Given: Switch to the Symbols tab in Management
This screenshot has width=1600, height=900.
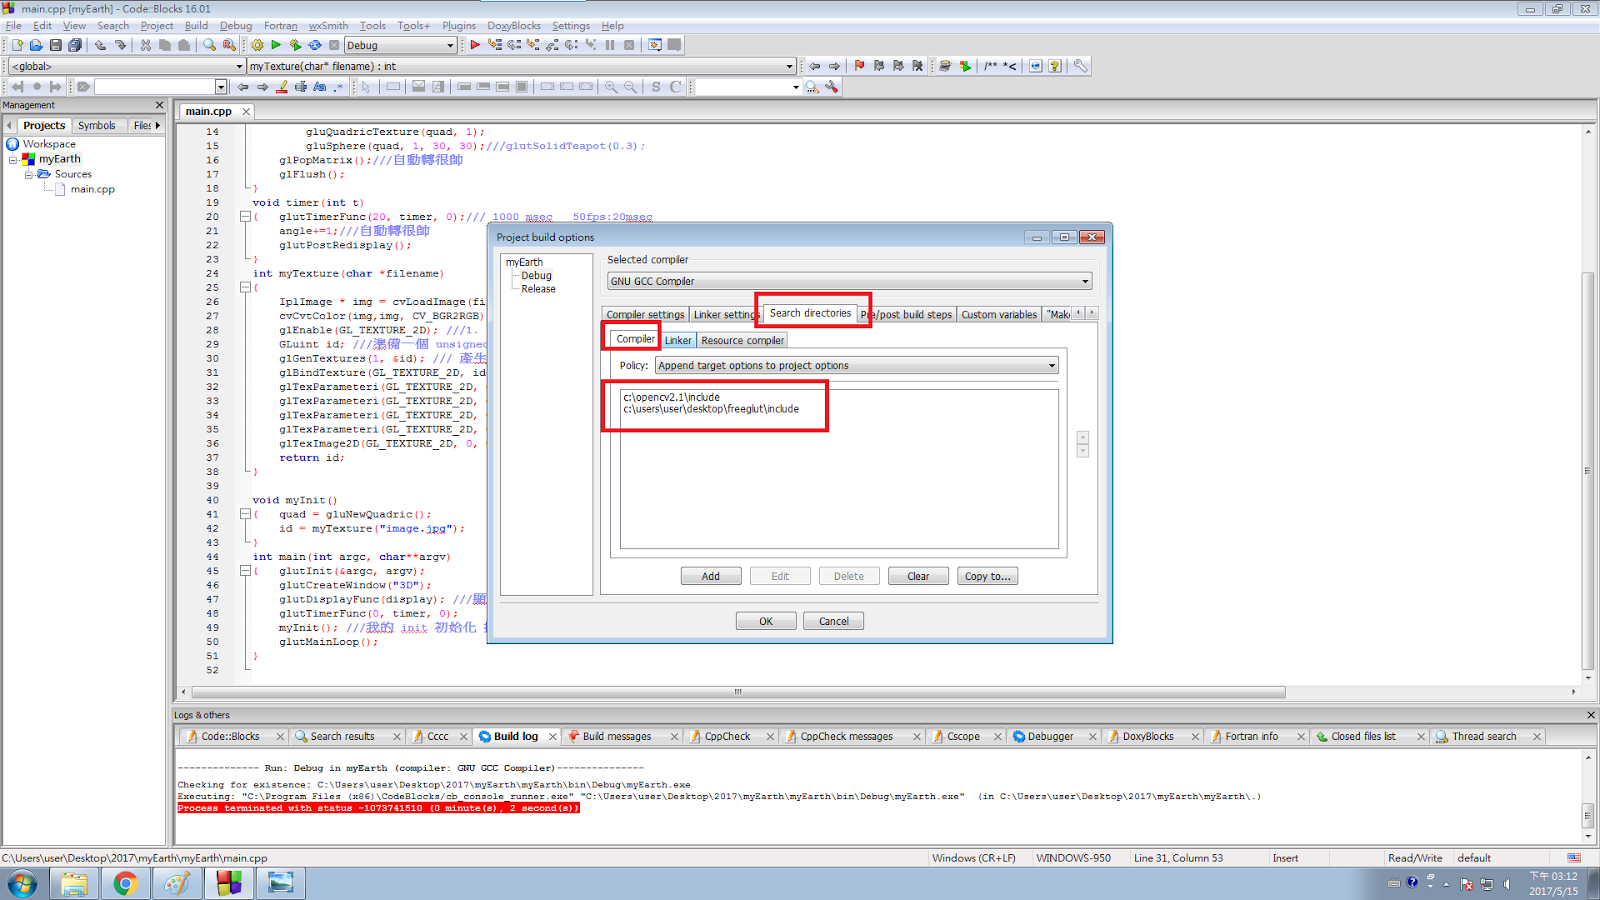Looking at the screenshot, I should pyautogui.click(x=97, y=125).
